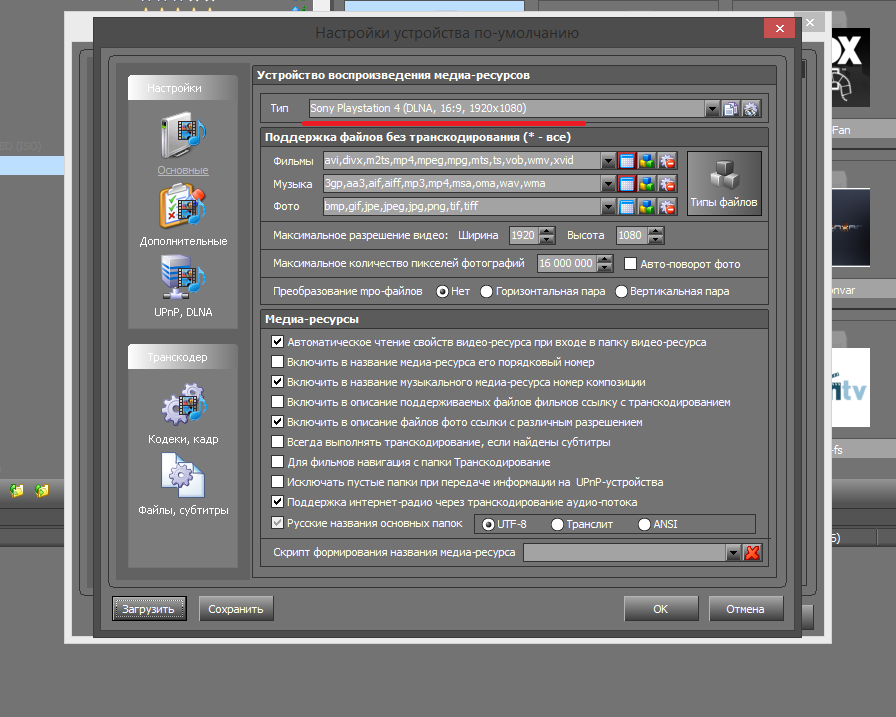Select the Горизонтальная пара radio button
Viewport: 896px width, 717px height.
[x=487, y=292]
